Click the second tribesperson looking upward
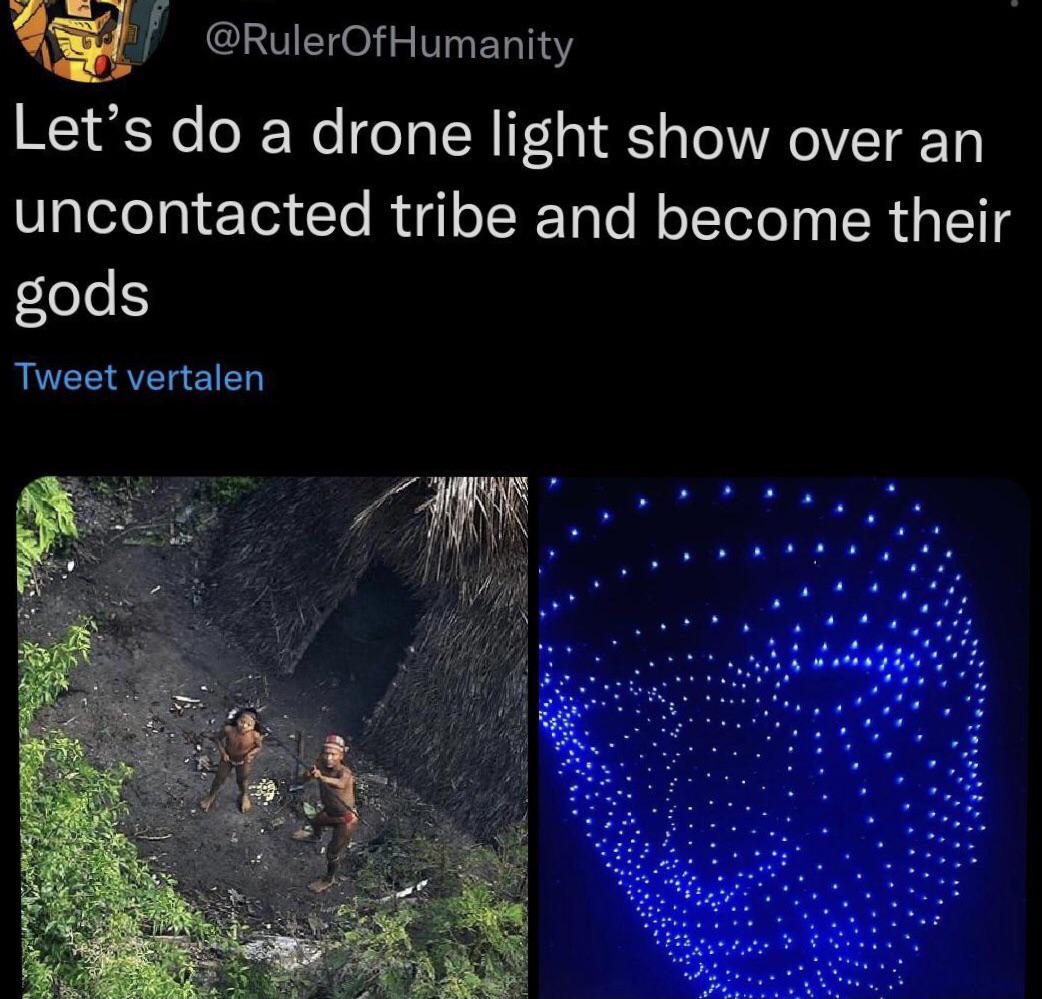The width and height of the screenshot is (1042, 999). (236, 760)
